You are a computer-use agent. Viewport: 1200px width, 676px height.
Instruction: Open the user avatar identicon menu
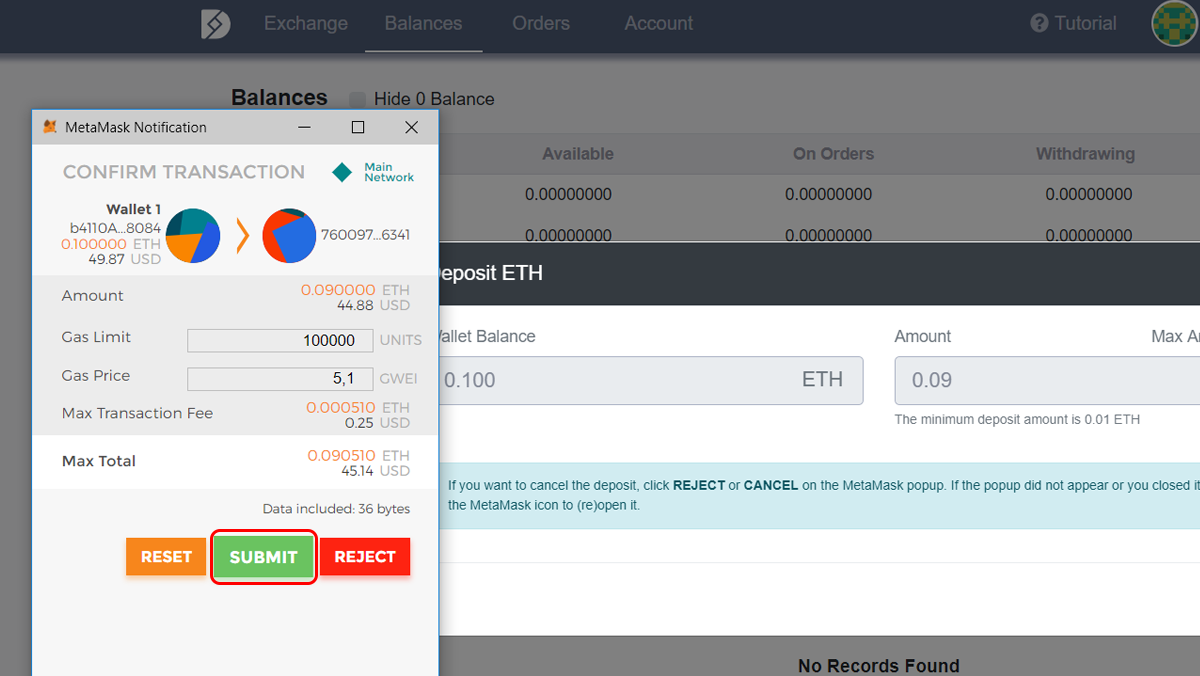pos(1175,24)
